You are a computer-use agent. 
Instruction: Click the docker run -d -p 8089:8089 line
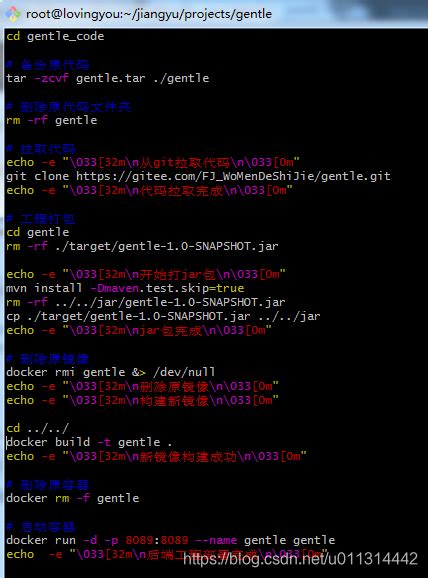(x=171, y=540)
